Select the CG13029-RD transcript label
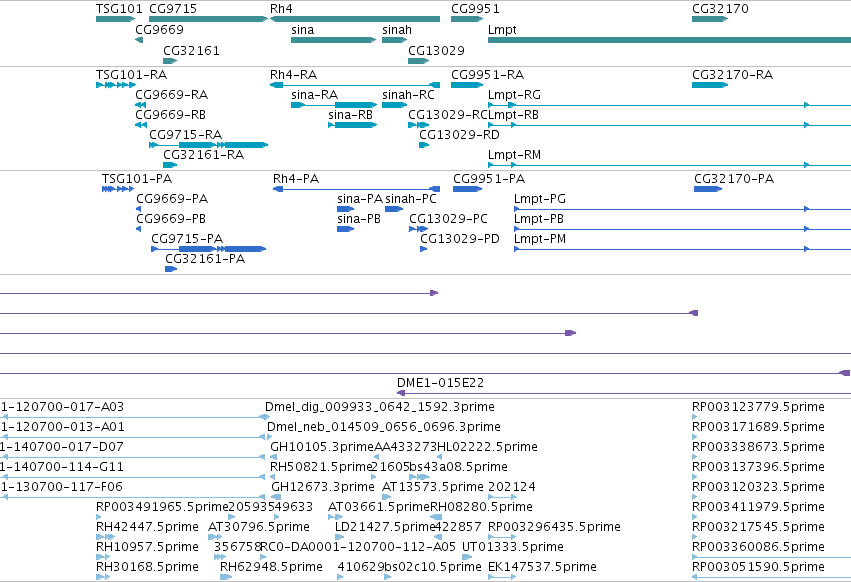 (459, 135)
